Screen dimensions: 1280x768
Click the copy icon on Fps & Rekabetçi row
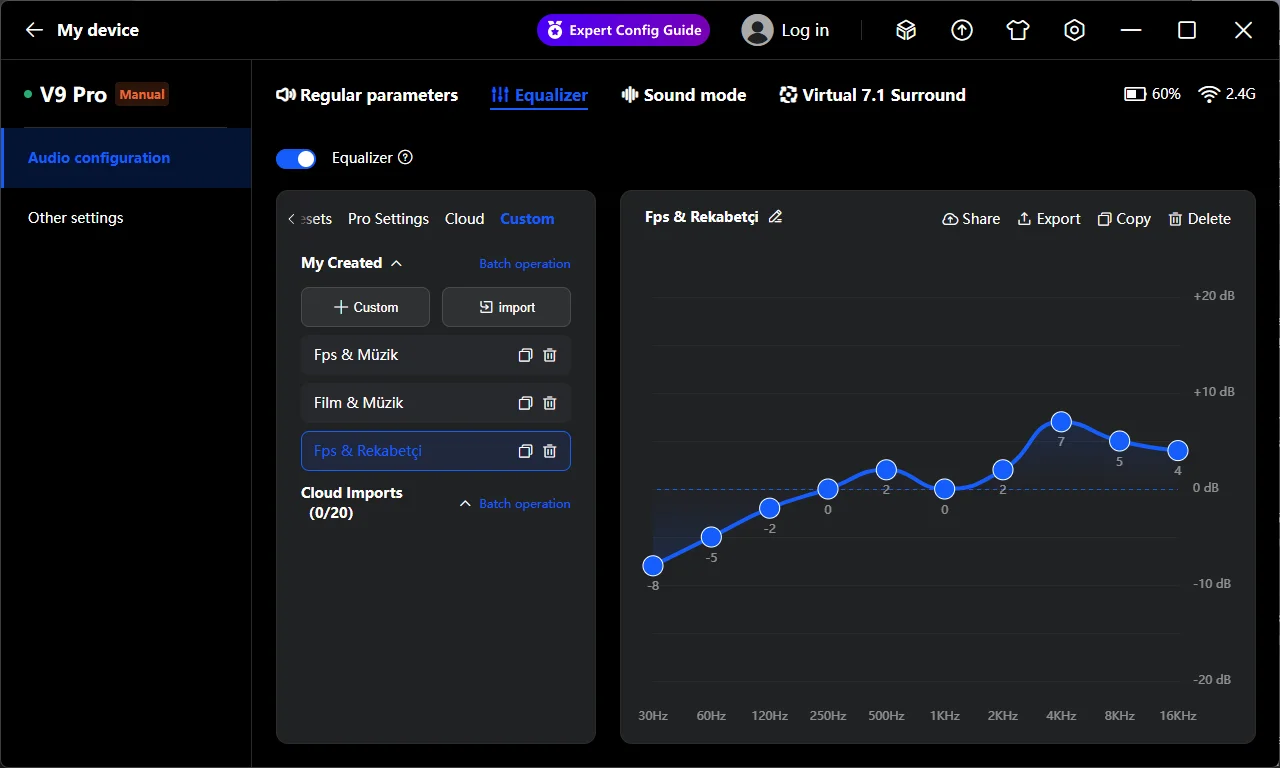(x=525, y=451)
